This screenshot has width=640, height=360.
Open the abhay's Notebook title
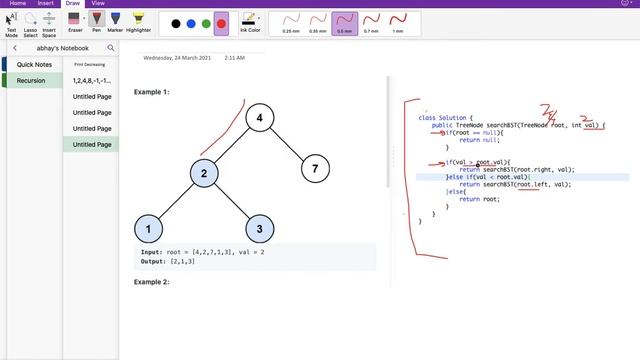click(62, 48)
